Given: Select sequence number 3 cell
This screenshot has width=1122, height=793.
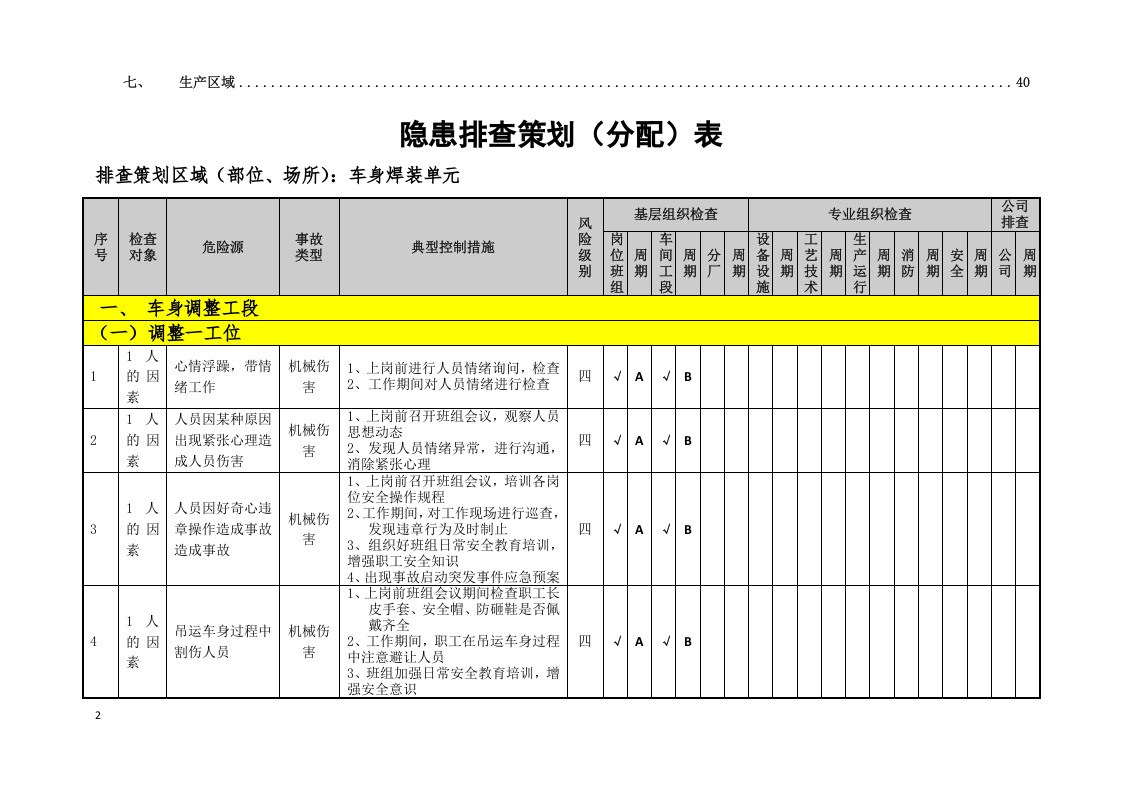Looking at the screenshot, I should [101, 529].
